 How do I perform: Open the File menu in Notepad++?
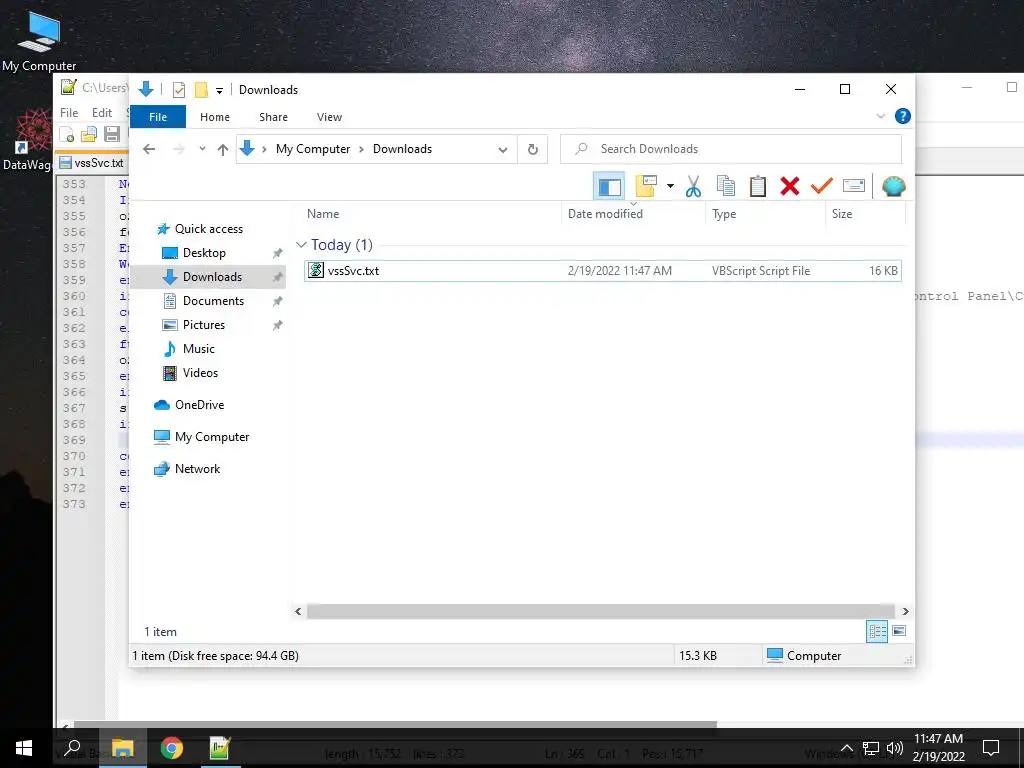pos(69,112)
